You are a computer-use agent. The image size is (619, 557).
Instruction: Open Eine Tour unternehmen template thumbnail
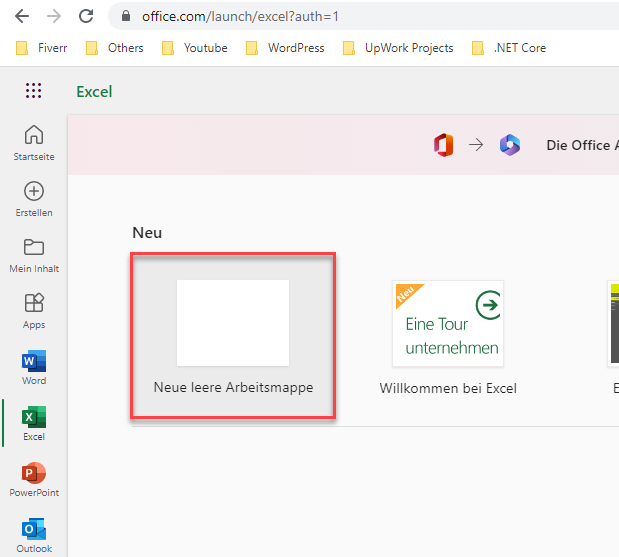448,324
